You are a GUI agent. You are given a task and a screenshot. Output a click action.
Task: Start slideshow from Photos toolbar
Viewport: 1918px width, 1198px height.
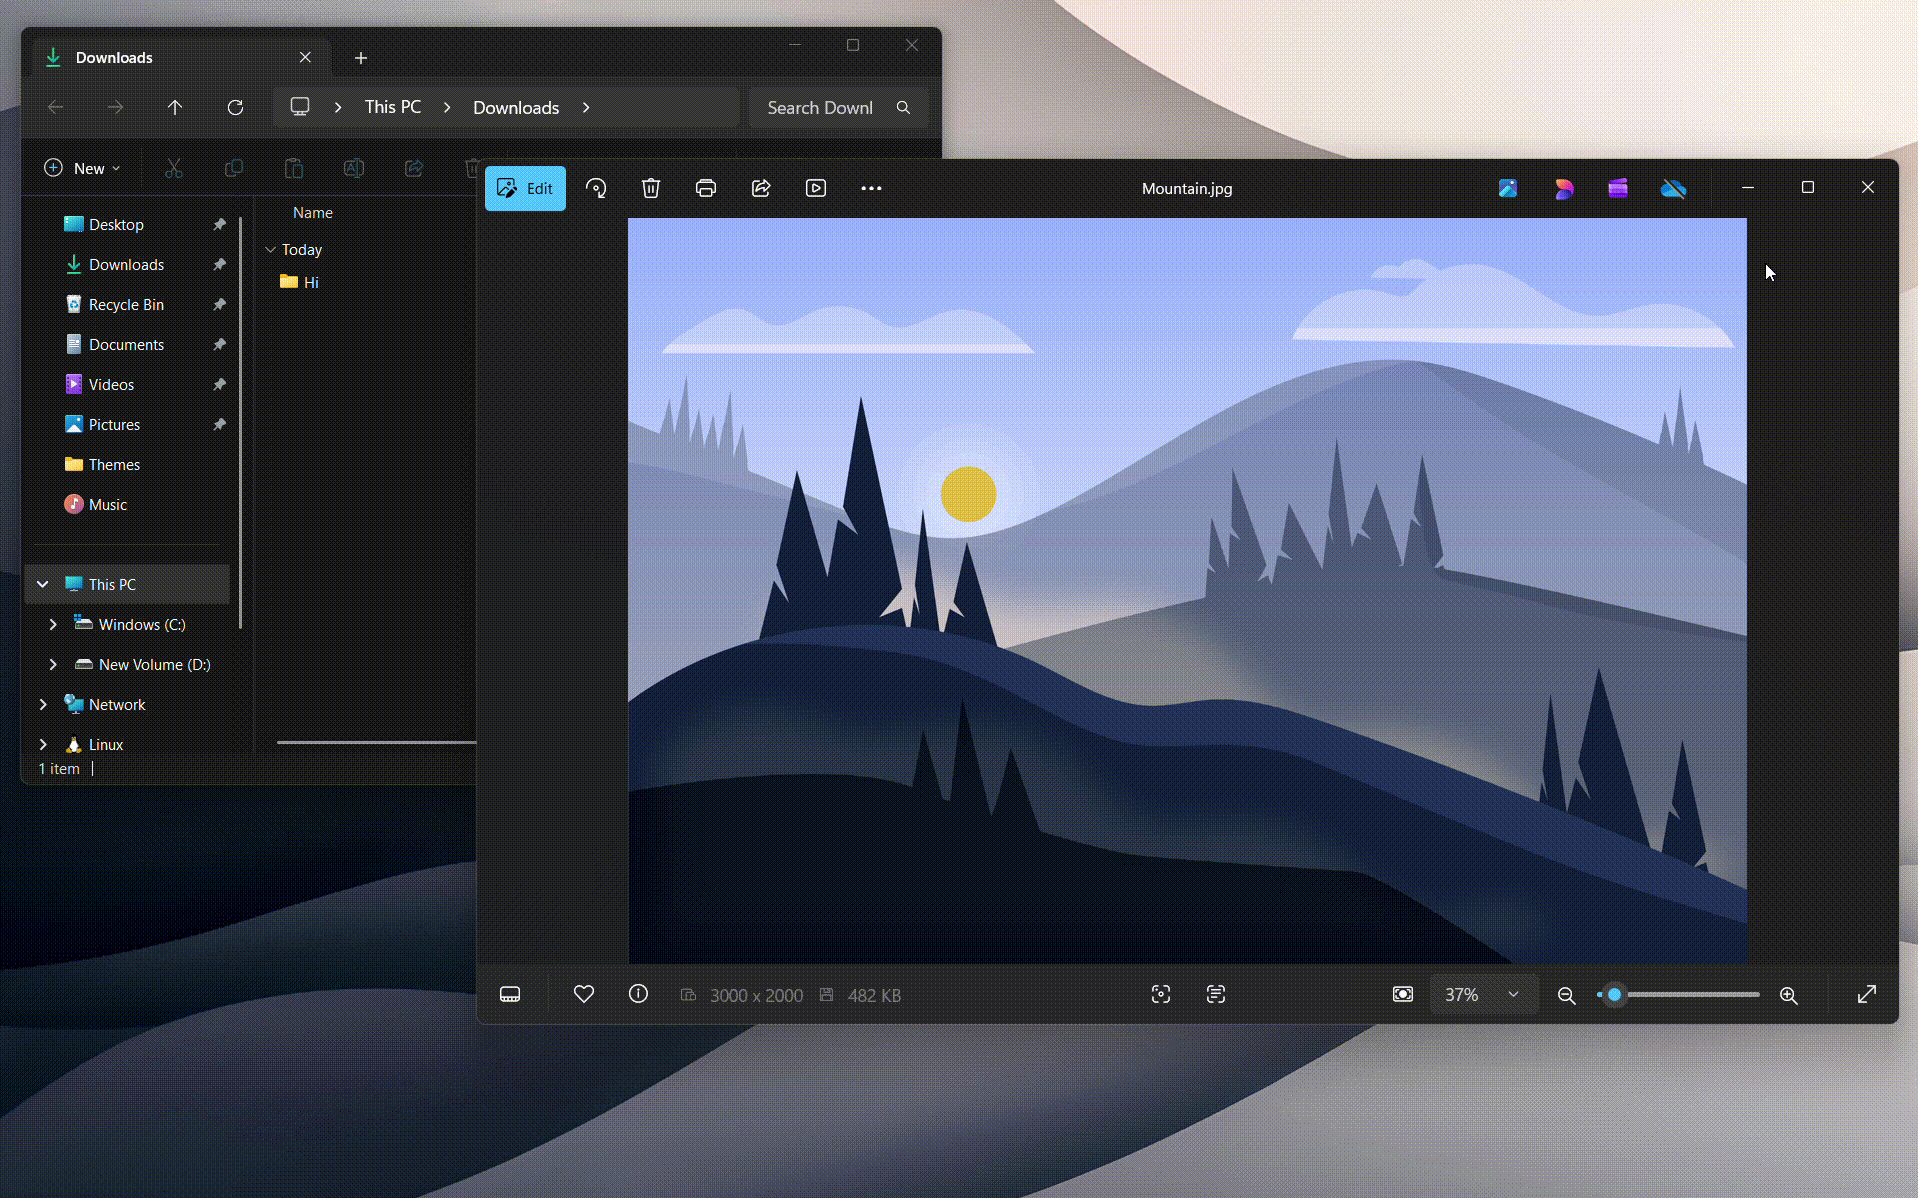coord(816,188)
